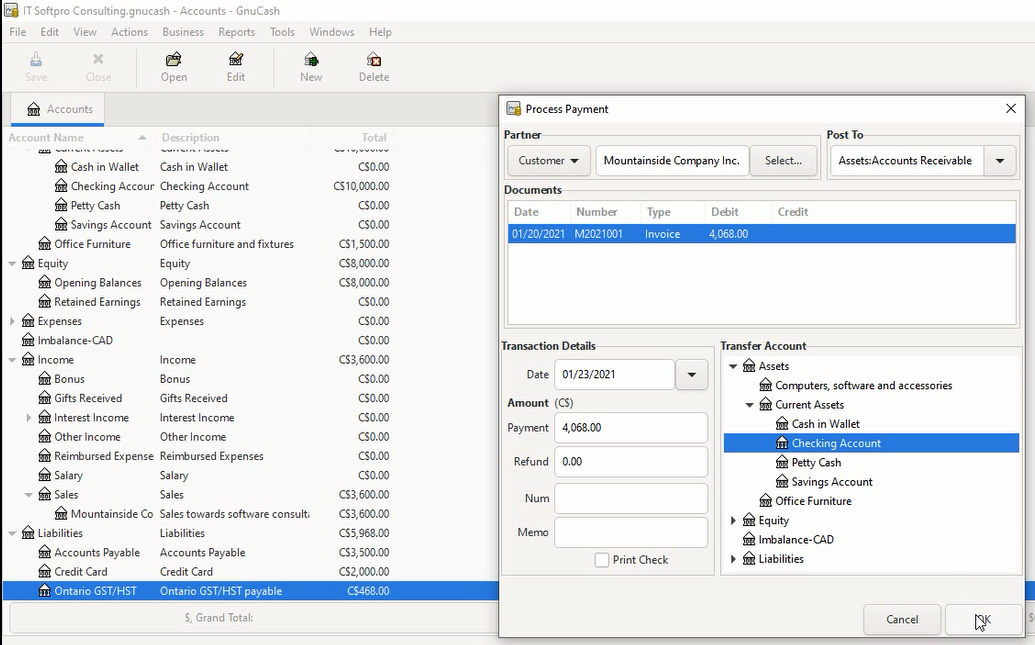Collapse Current Assets in Transfer Account tree
Image resolution: width=1035 pixels, height=645 pixels.
point(750,405)
